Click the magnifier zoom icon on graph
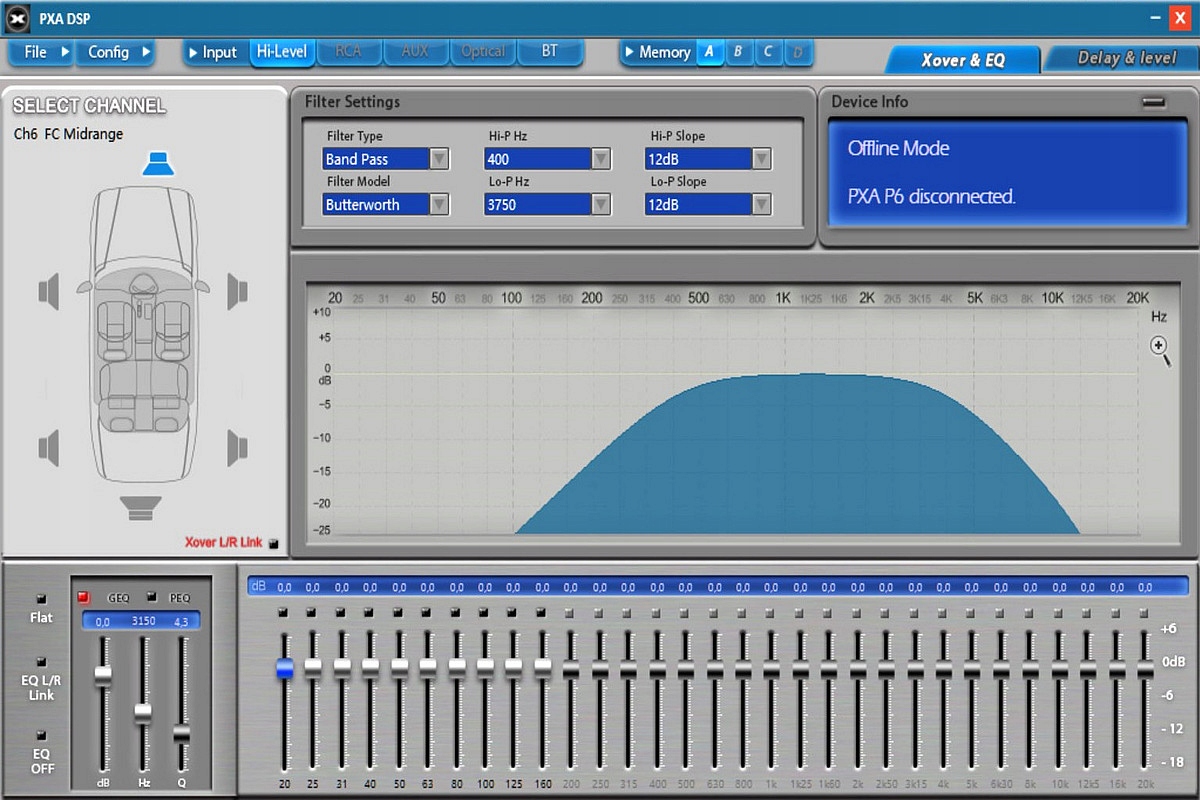The image size is (1200, 800). (1160, 348)
